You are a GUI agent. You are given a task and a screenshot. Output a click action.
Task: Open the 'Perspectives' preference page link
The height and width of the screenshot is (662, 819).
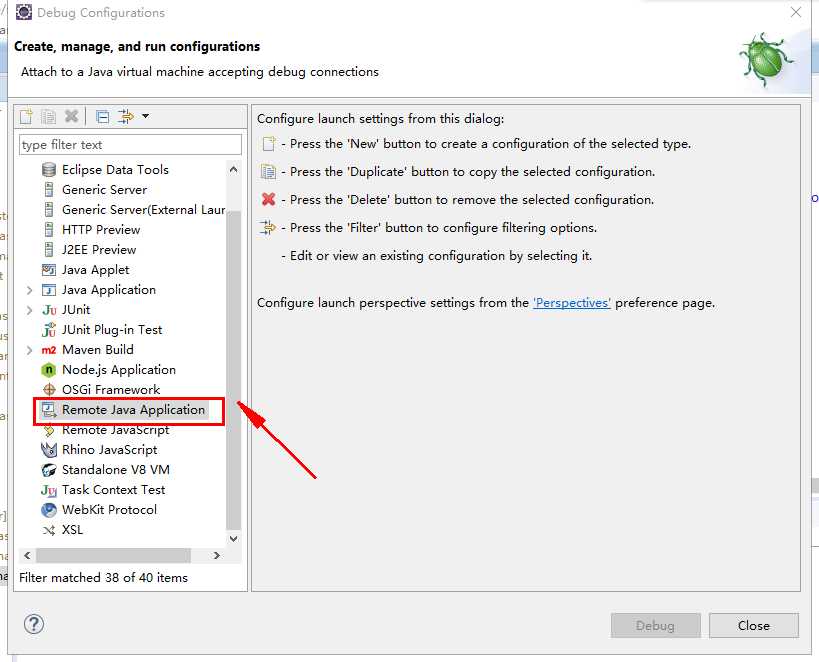click(571, 303)
